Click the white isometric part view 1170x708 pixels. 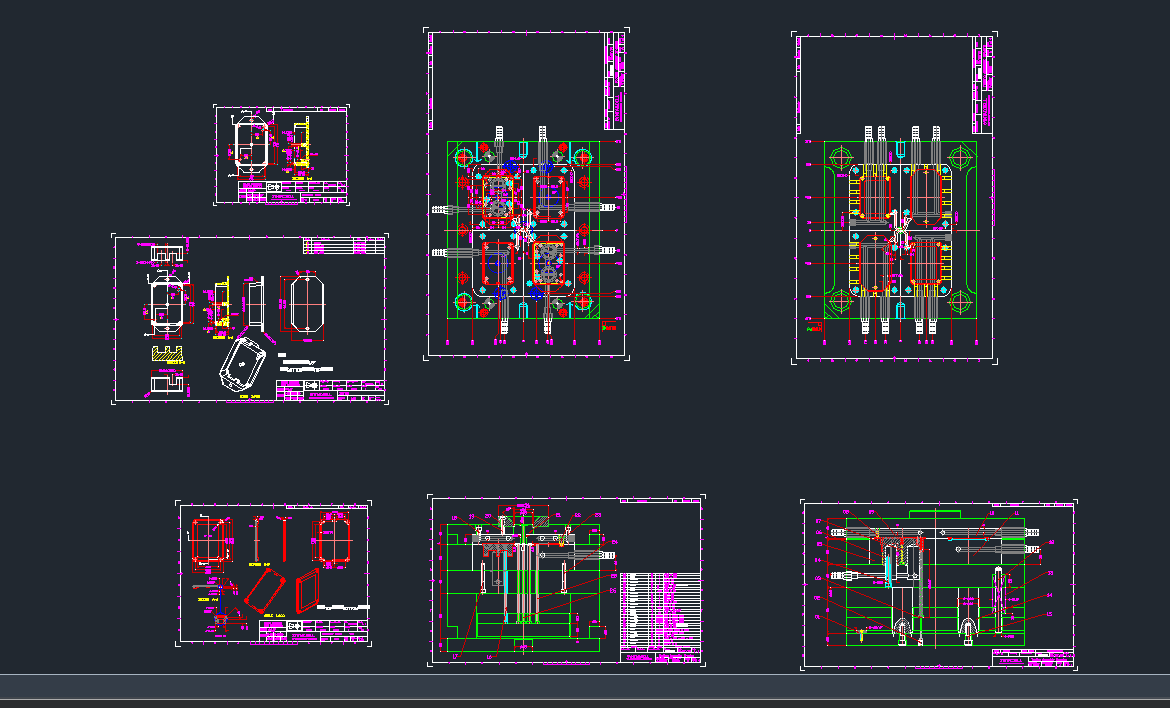click(243, 363)
